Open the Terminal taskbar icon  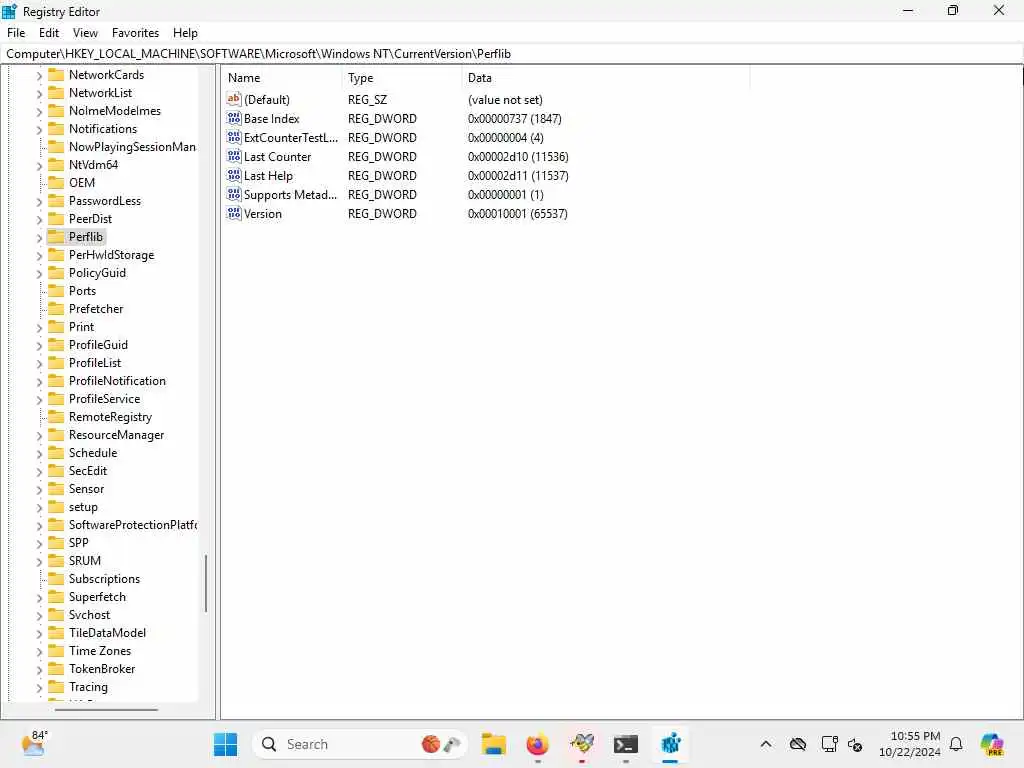pyautogui.click(x=626, y=744)
